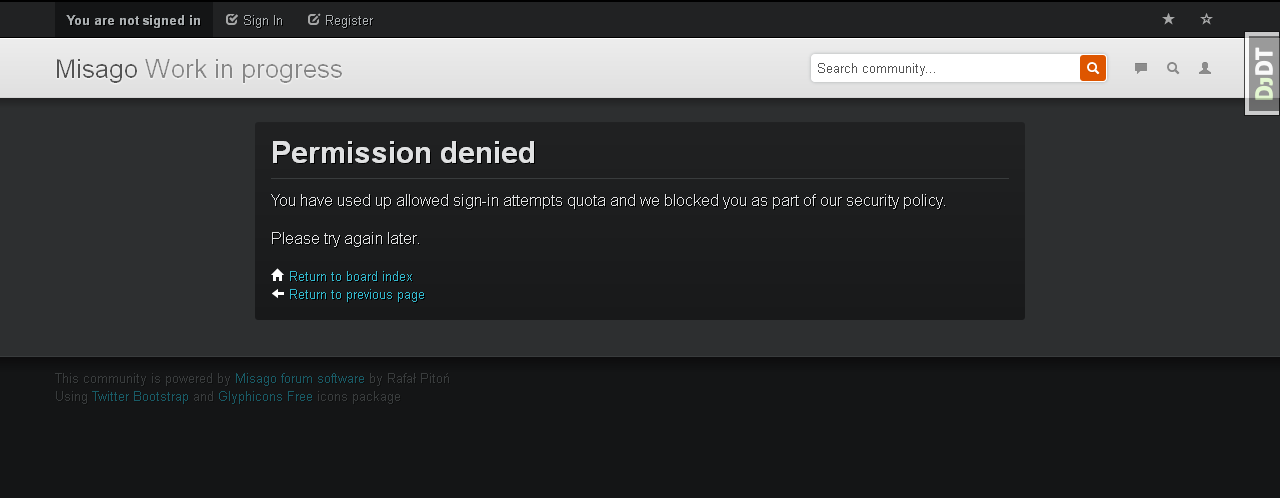Viewport: 1280px width, 498px height.
Task: Open the 'Misago forum software' footer link
Action: (299, 379)
